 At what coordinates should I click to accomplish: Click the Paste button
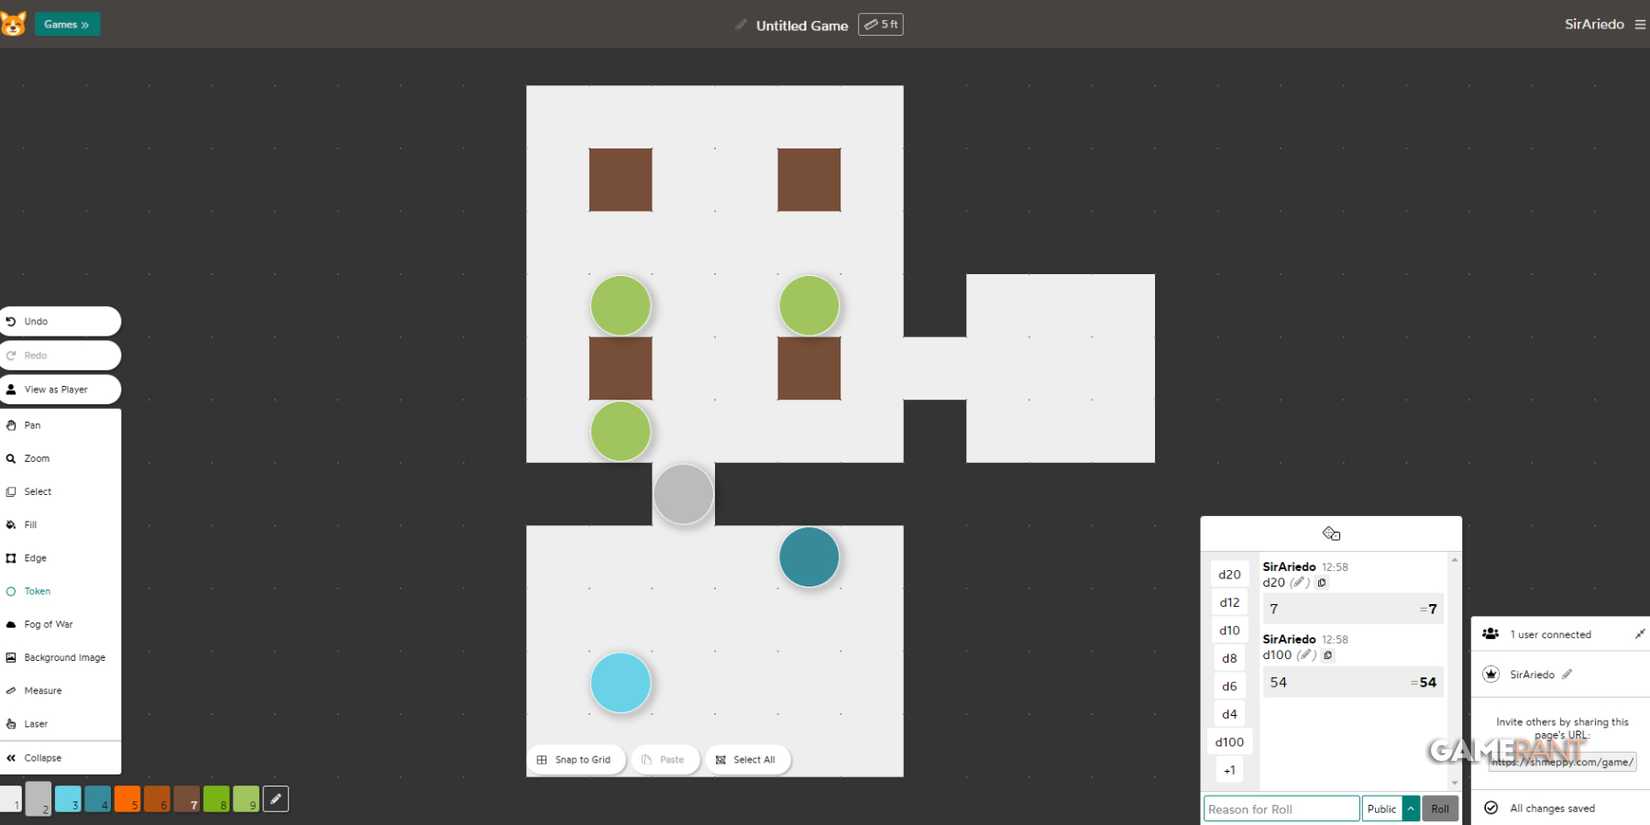664,760
